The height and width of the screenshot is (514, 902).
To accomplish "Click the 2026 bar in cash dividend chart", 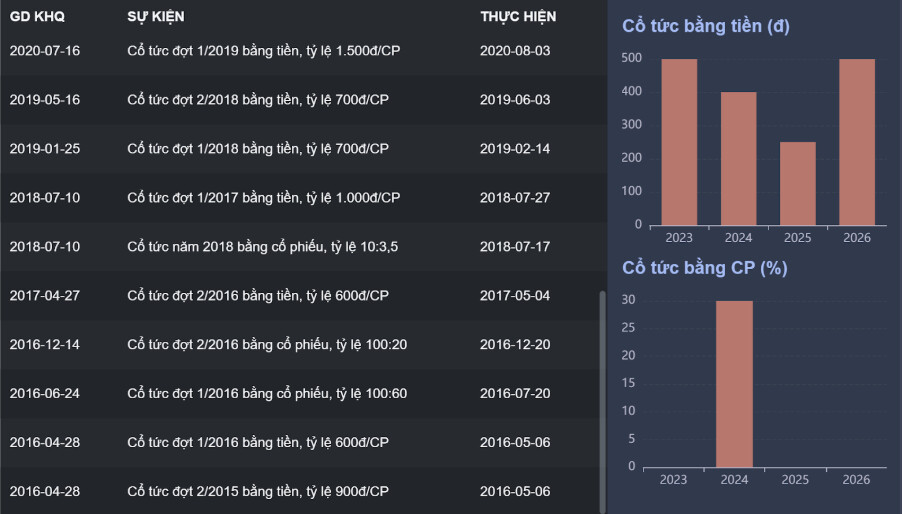I will coord(856,141).
